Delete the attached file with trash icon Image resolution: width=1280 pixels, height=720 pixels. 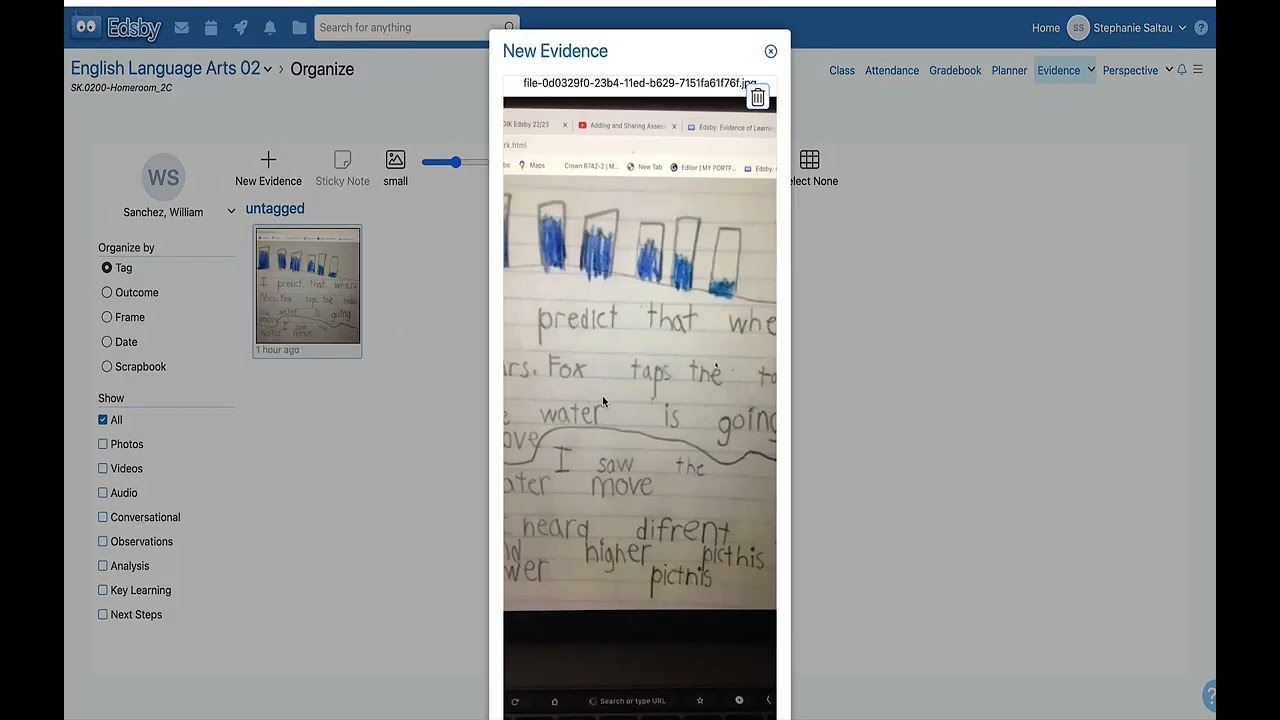coord(758,97)
